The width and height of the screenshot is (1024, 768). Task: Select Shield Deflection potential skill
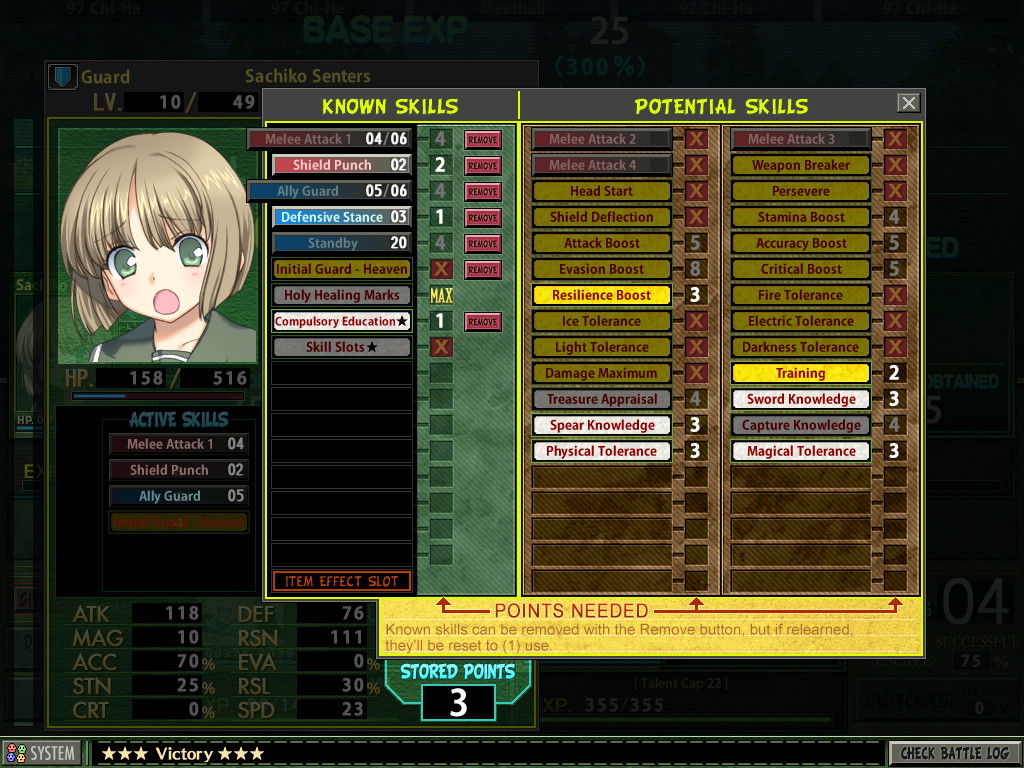pyautogui.click(x=601, y=217)
